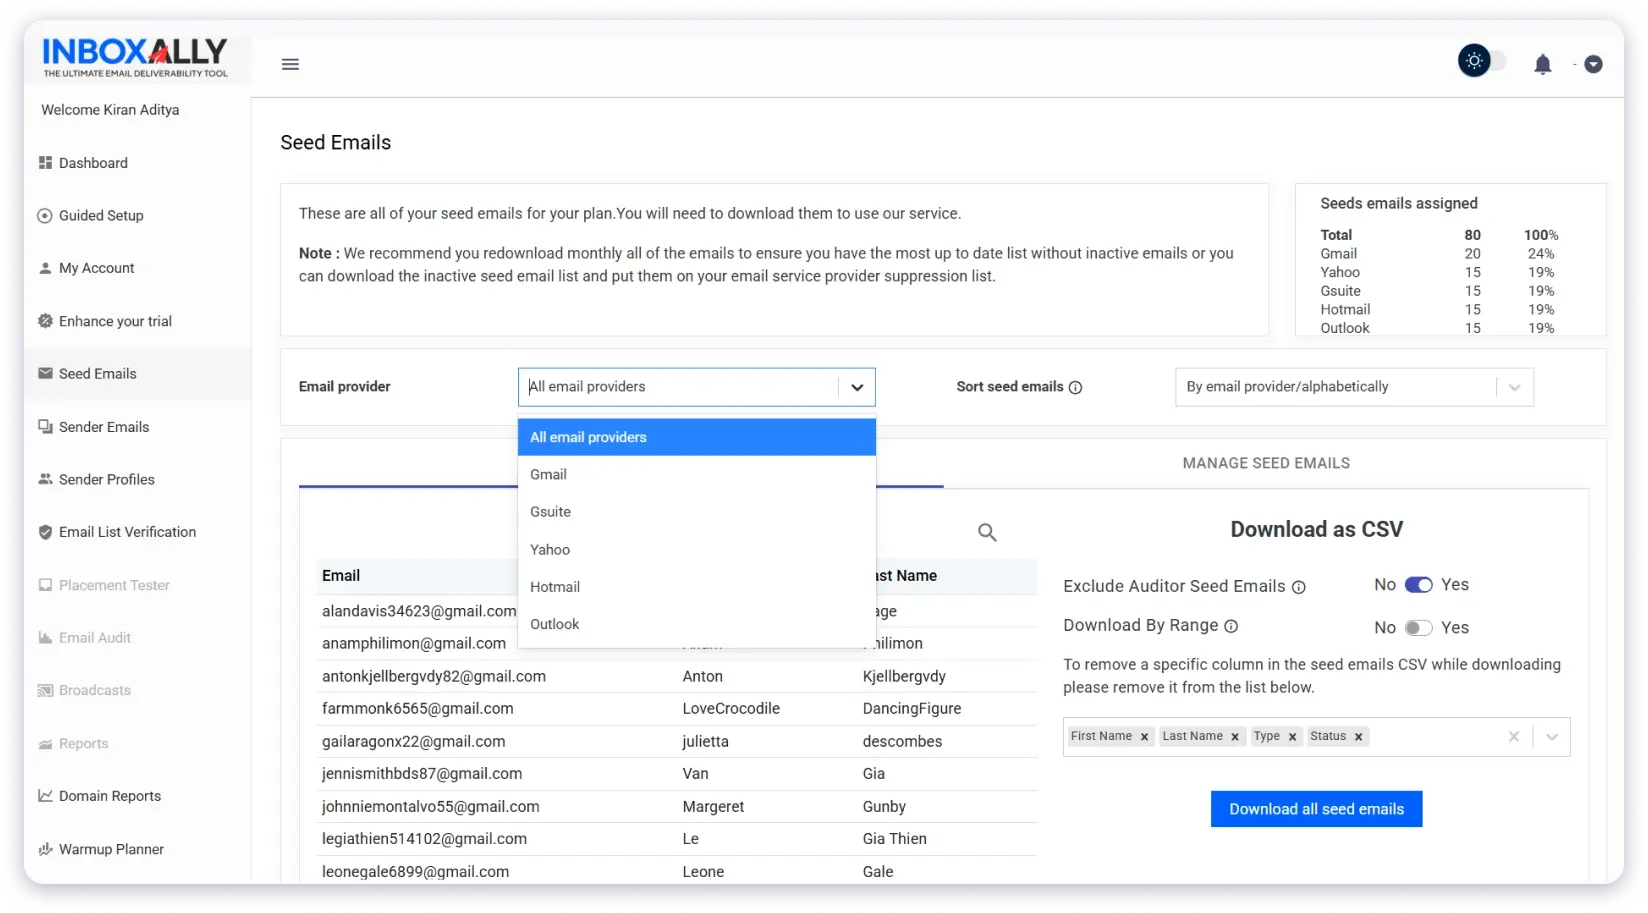This screenshot has height=913, width=1648.
Task: Select farmmonk6565@gmail.com email cell
Action: (x=417, y=708)
